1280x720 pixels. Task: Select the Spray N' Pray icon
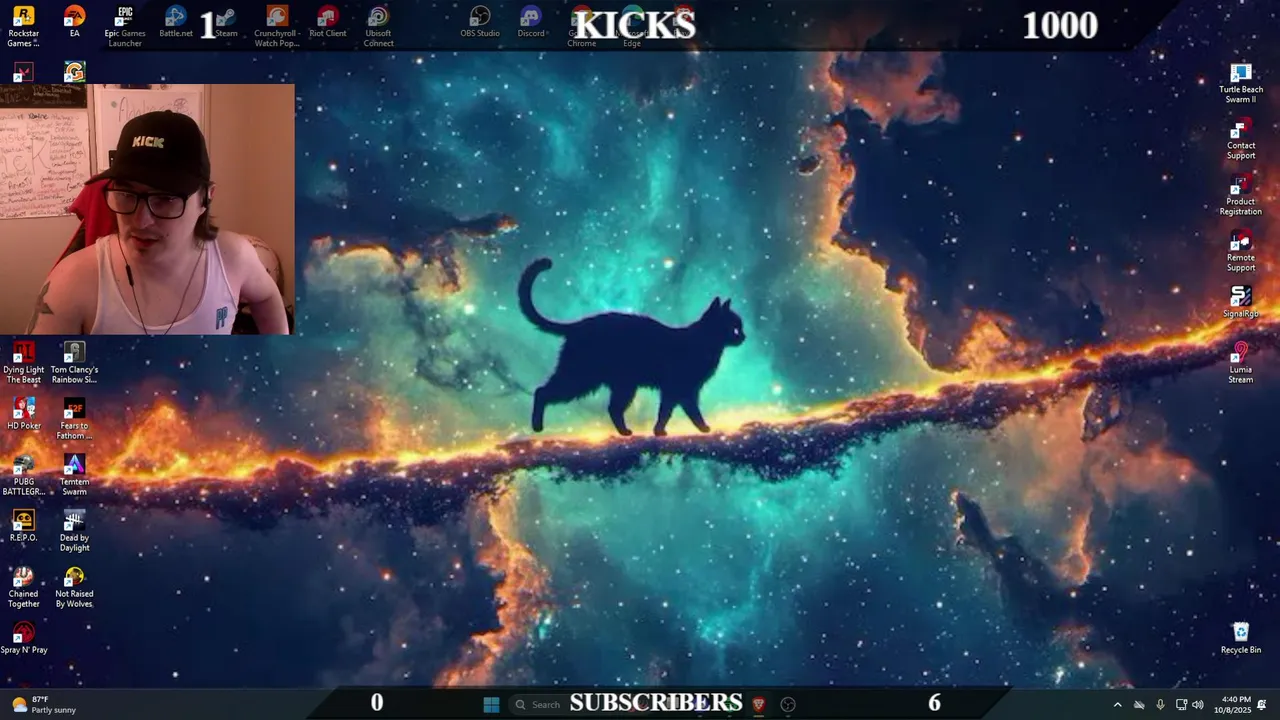[23, 638]
